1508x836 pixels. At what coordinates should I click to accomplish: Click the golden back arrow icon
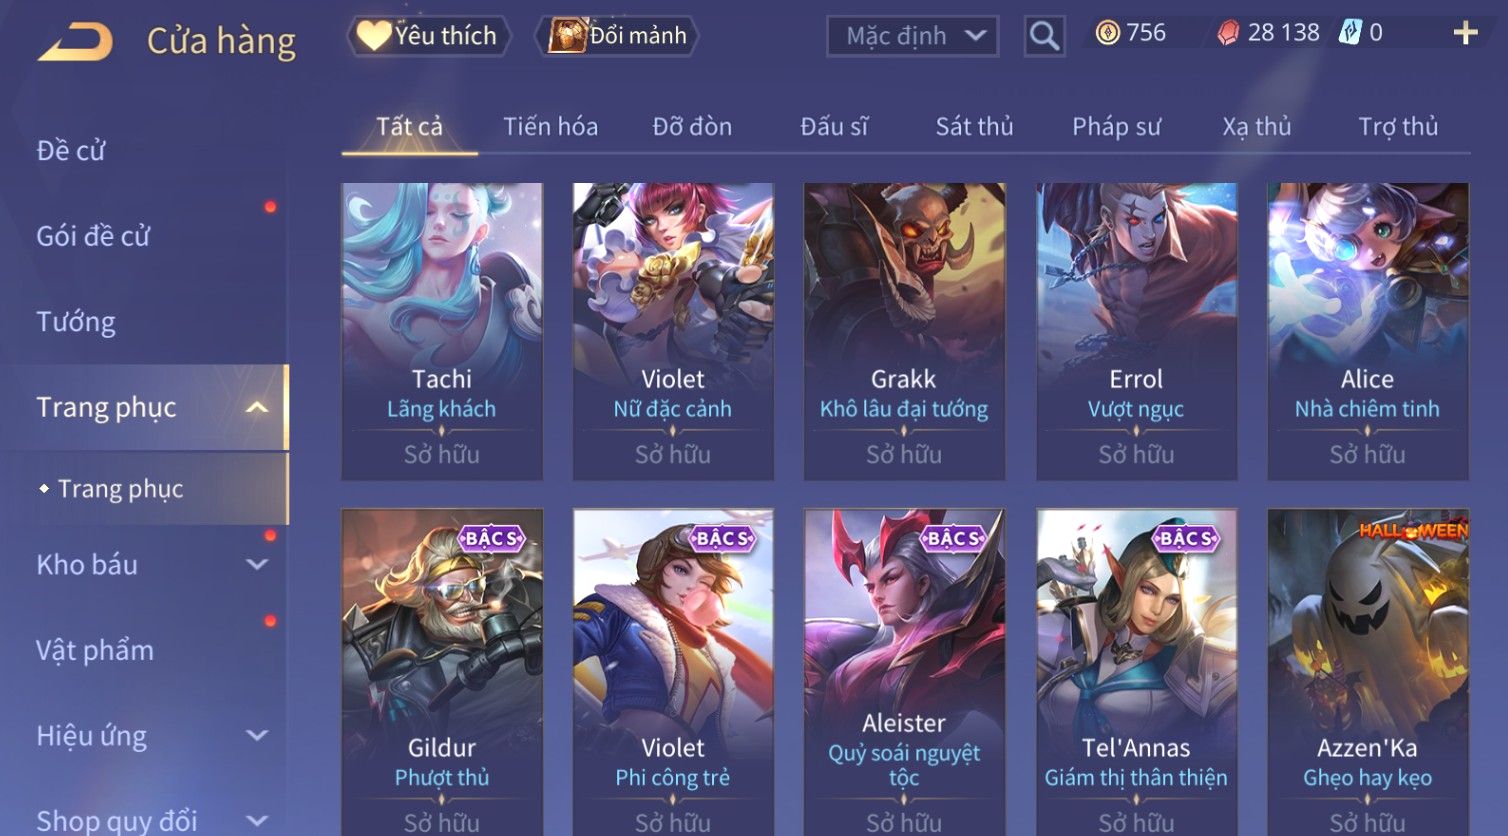75,42
